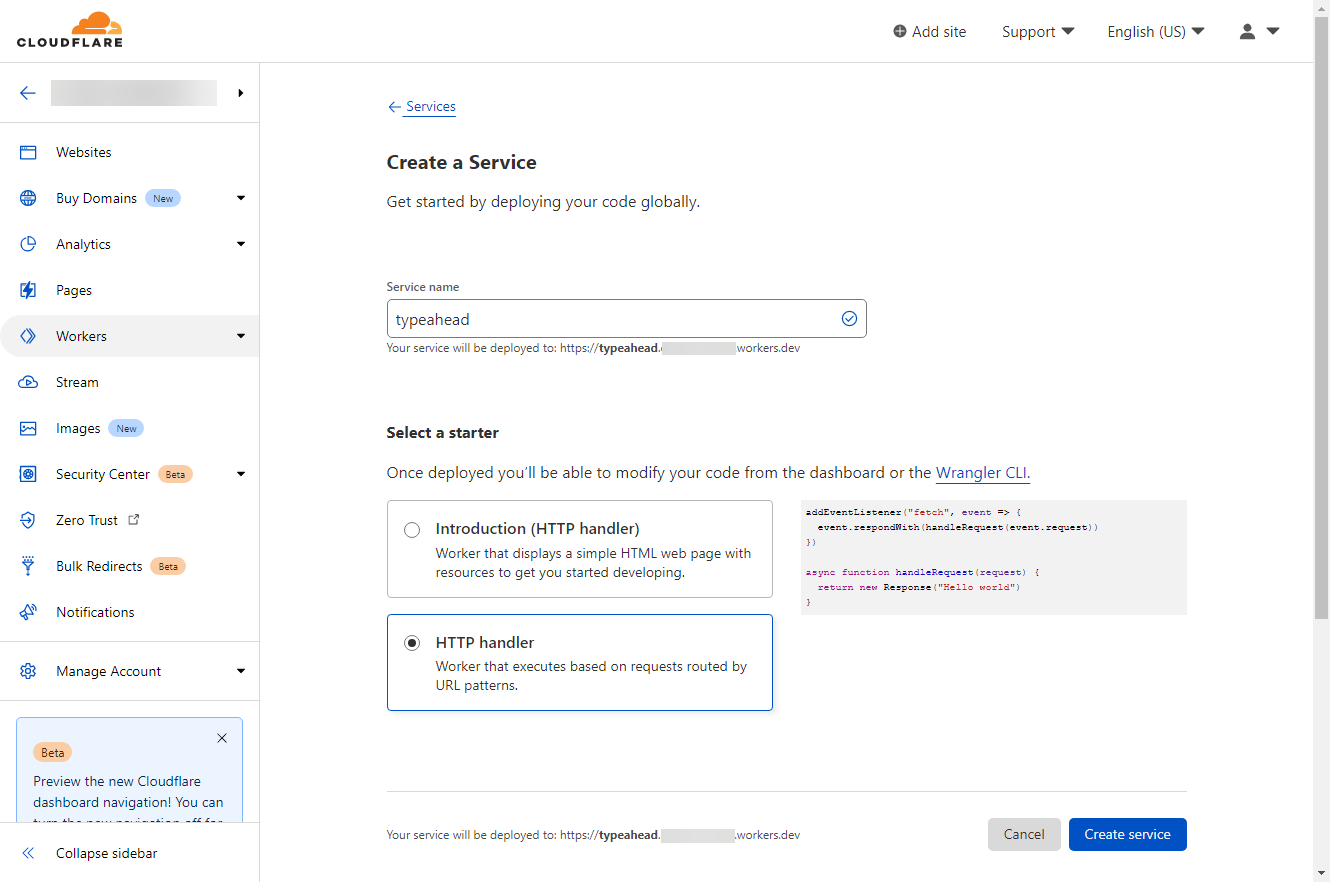Click the Images picture icon

click(28, 428)
